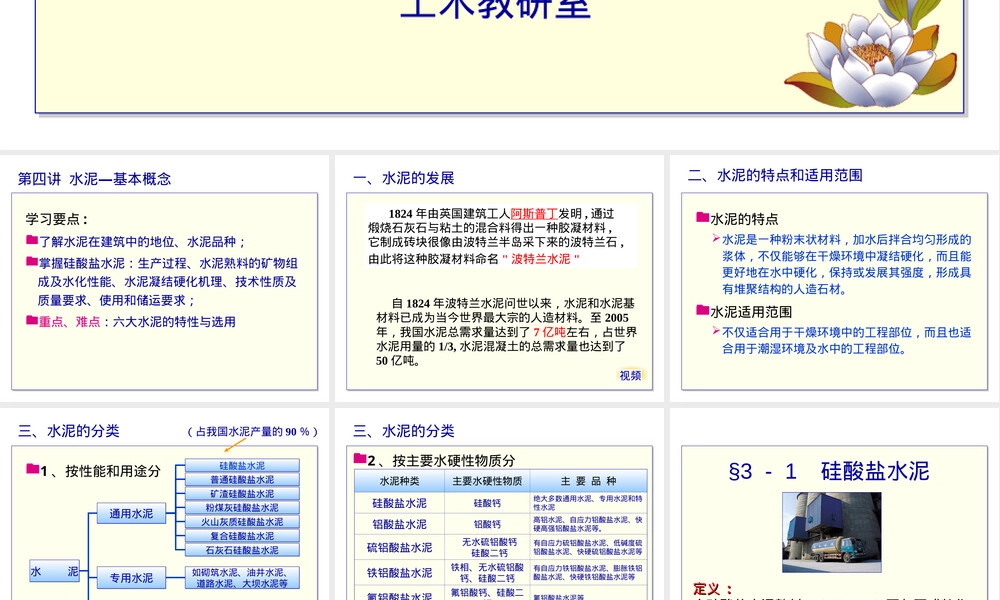Click the red text 波特兰水泥

[x=541, y=259]
